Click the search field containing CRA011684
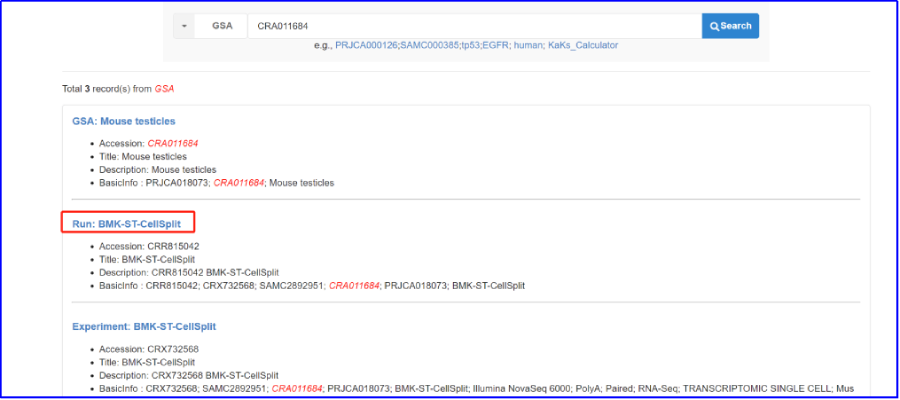Image resolution: width=900 pixels, height=400 pixels. (470, 26)
